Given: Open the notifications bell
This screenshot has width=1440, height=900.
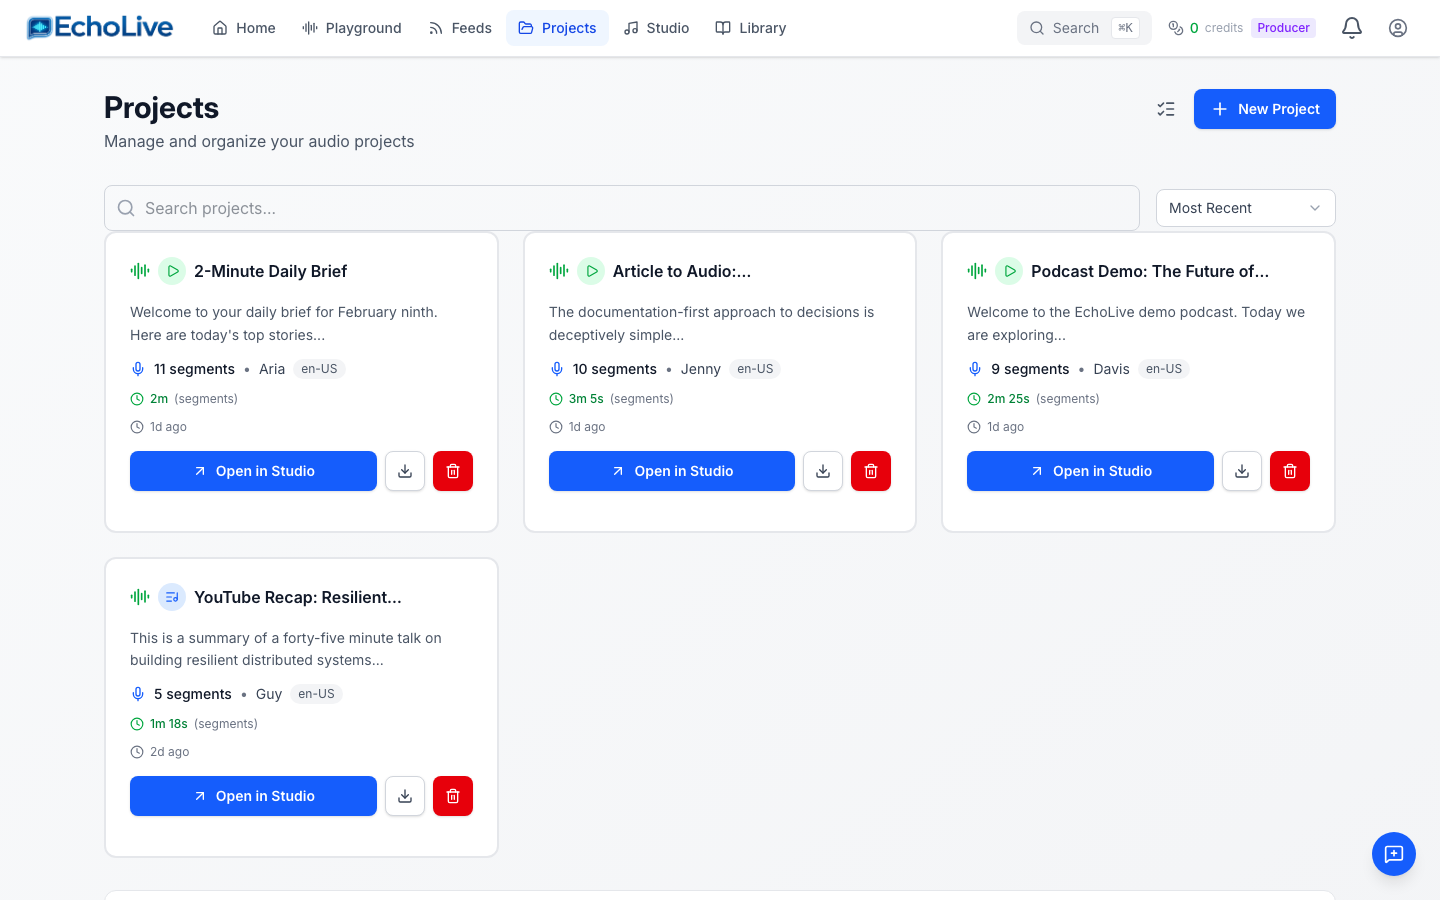Looking at the screenshot, I should coord(1351,28).
